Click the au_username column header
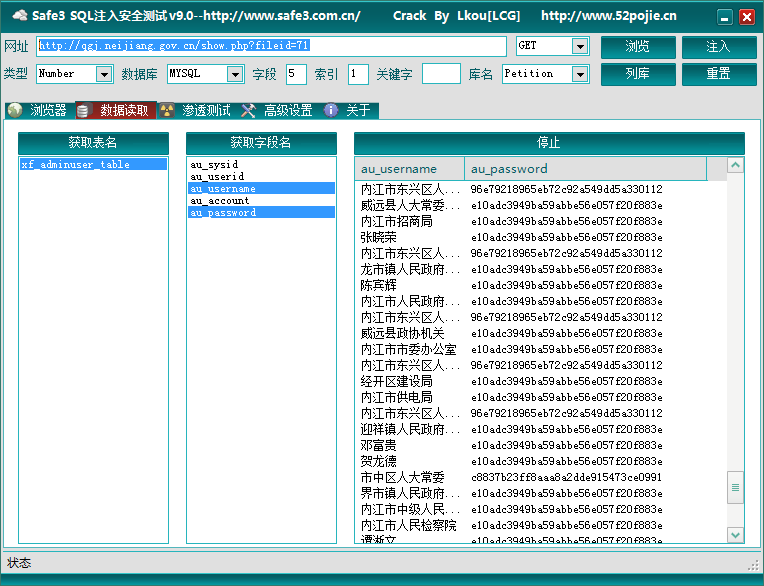Screen dimensions: 764x586 tap(410, 169)
